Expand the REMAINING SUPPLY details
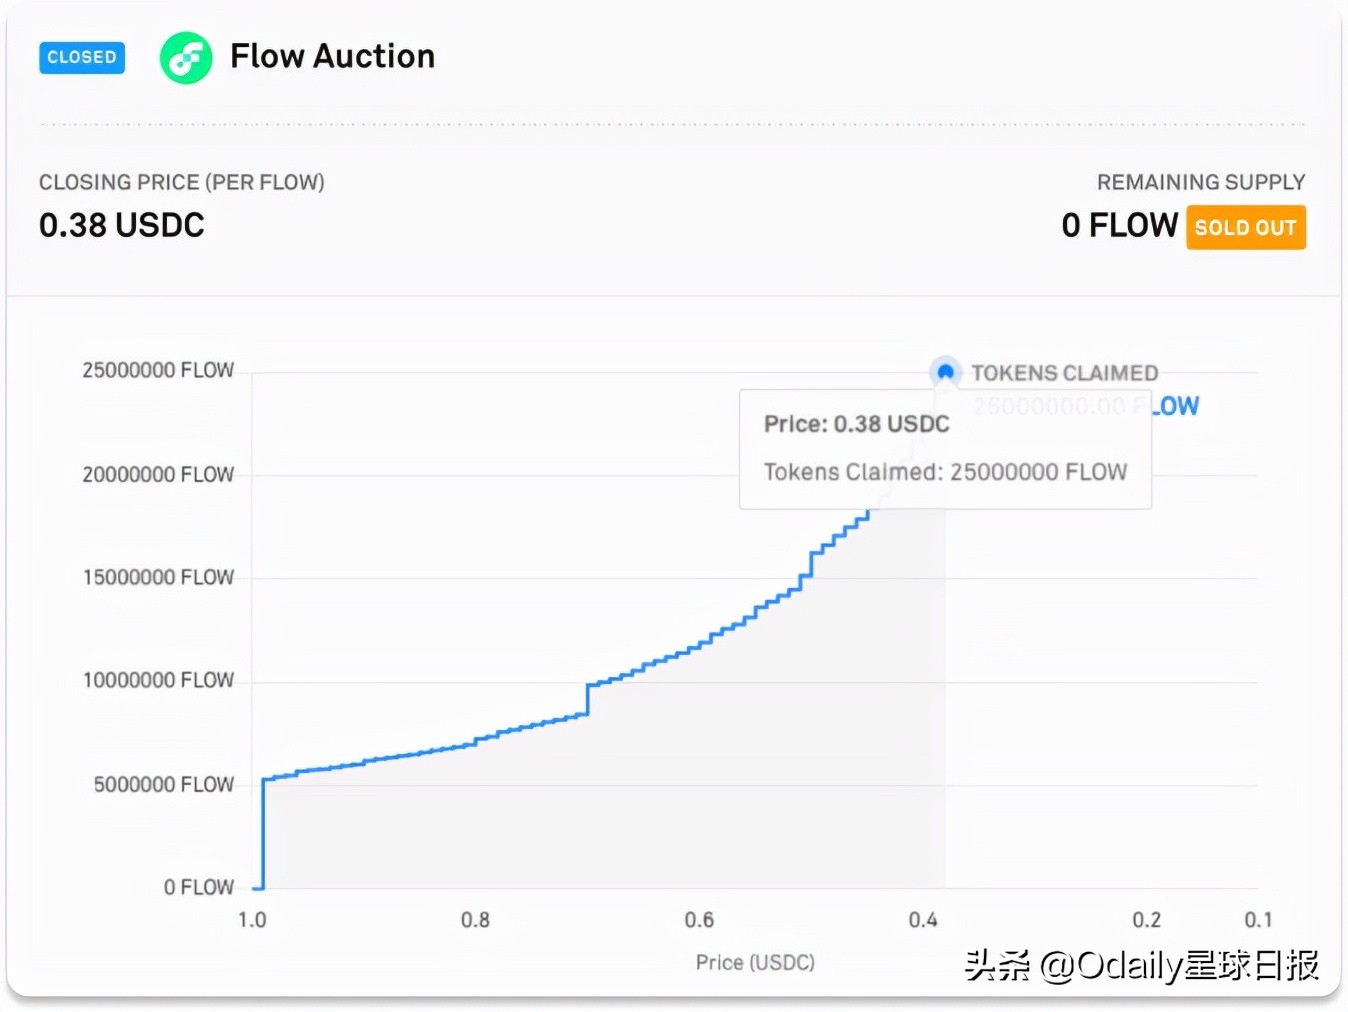 coord(1201,182)
